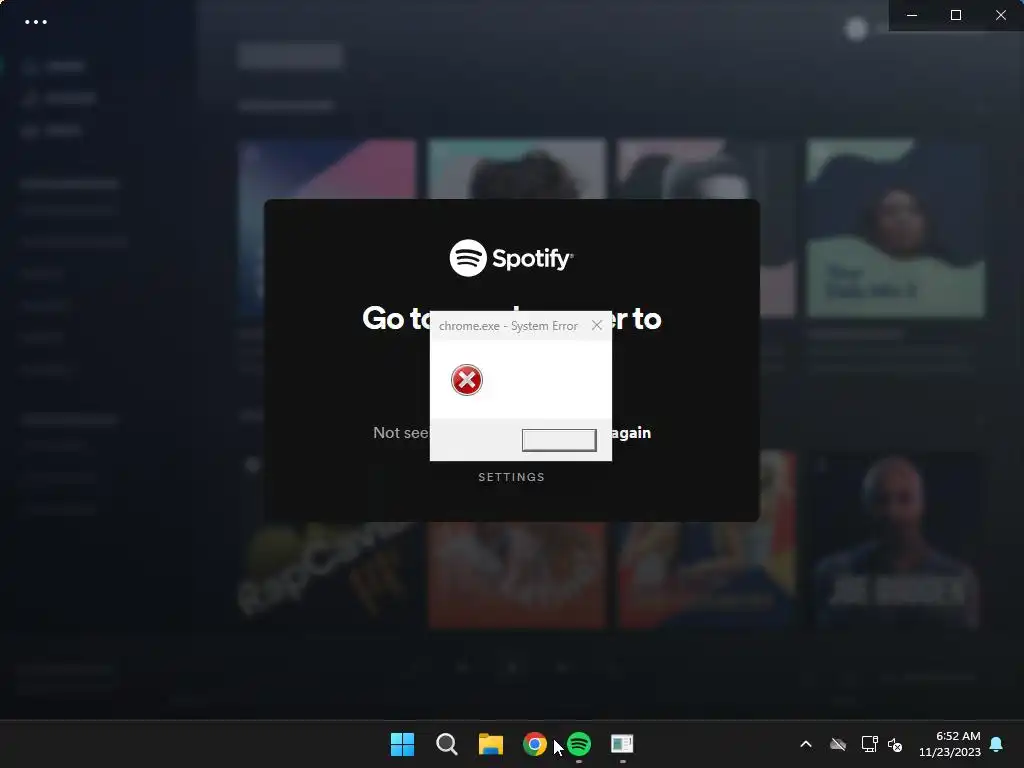The width and height of the screenshot is (1024, 768).
Task: Launch File Explorer from taskbar
Action: coord(490,744)
